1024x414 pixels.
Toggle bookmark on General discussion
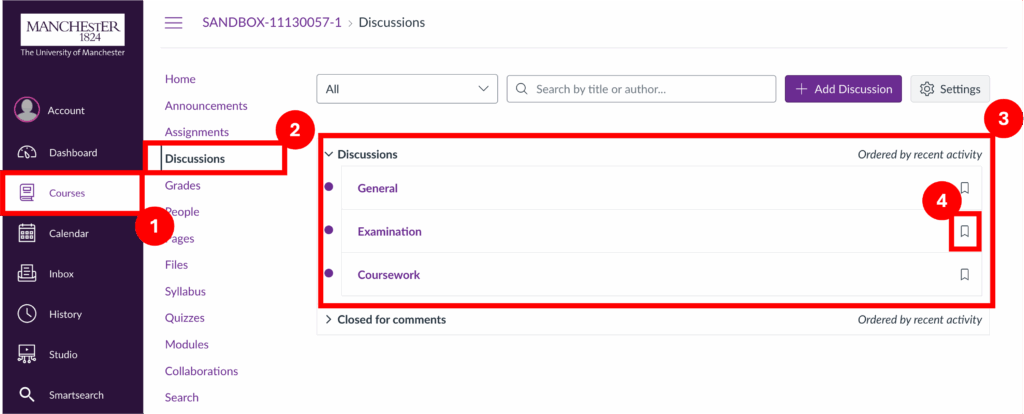(x=964, y=188)
